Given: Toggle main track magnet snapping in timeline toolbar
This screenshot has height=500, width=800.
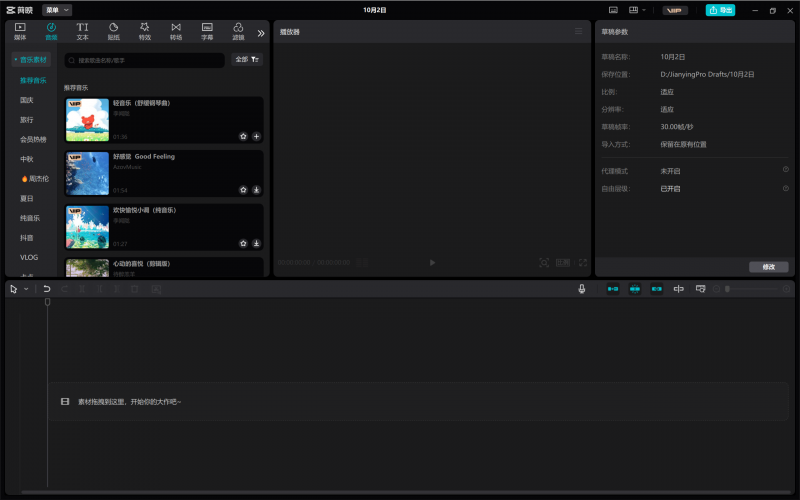Looking at the screenshot, I should pyautogui.click(x=613, y=289).
